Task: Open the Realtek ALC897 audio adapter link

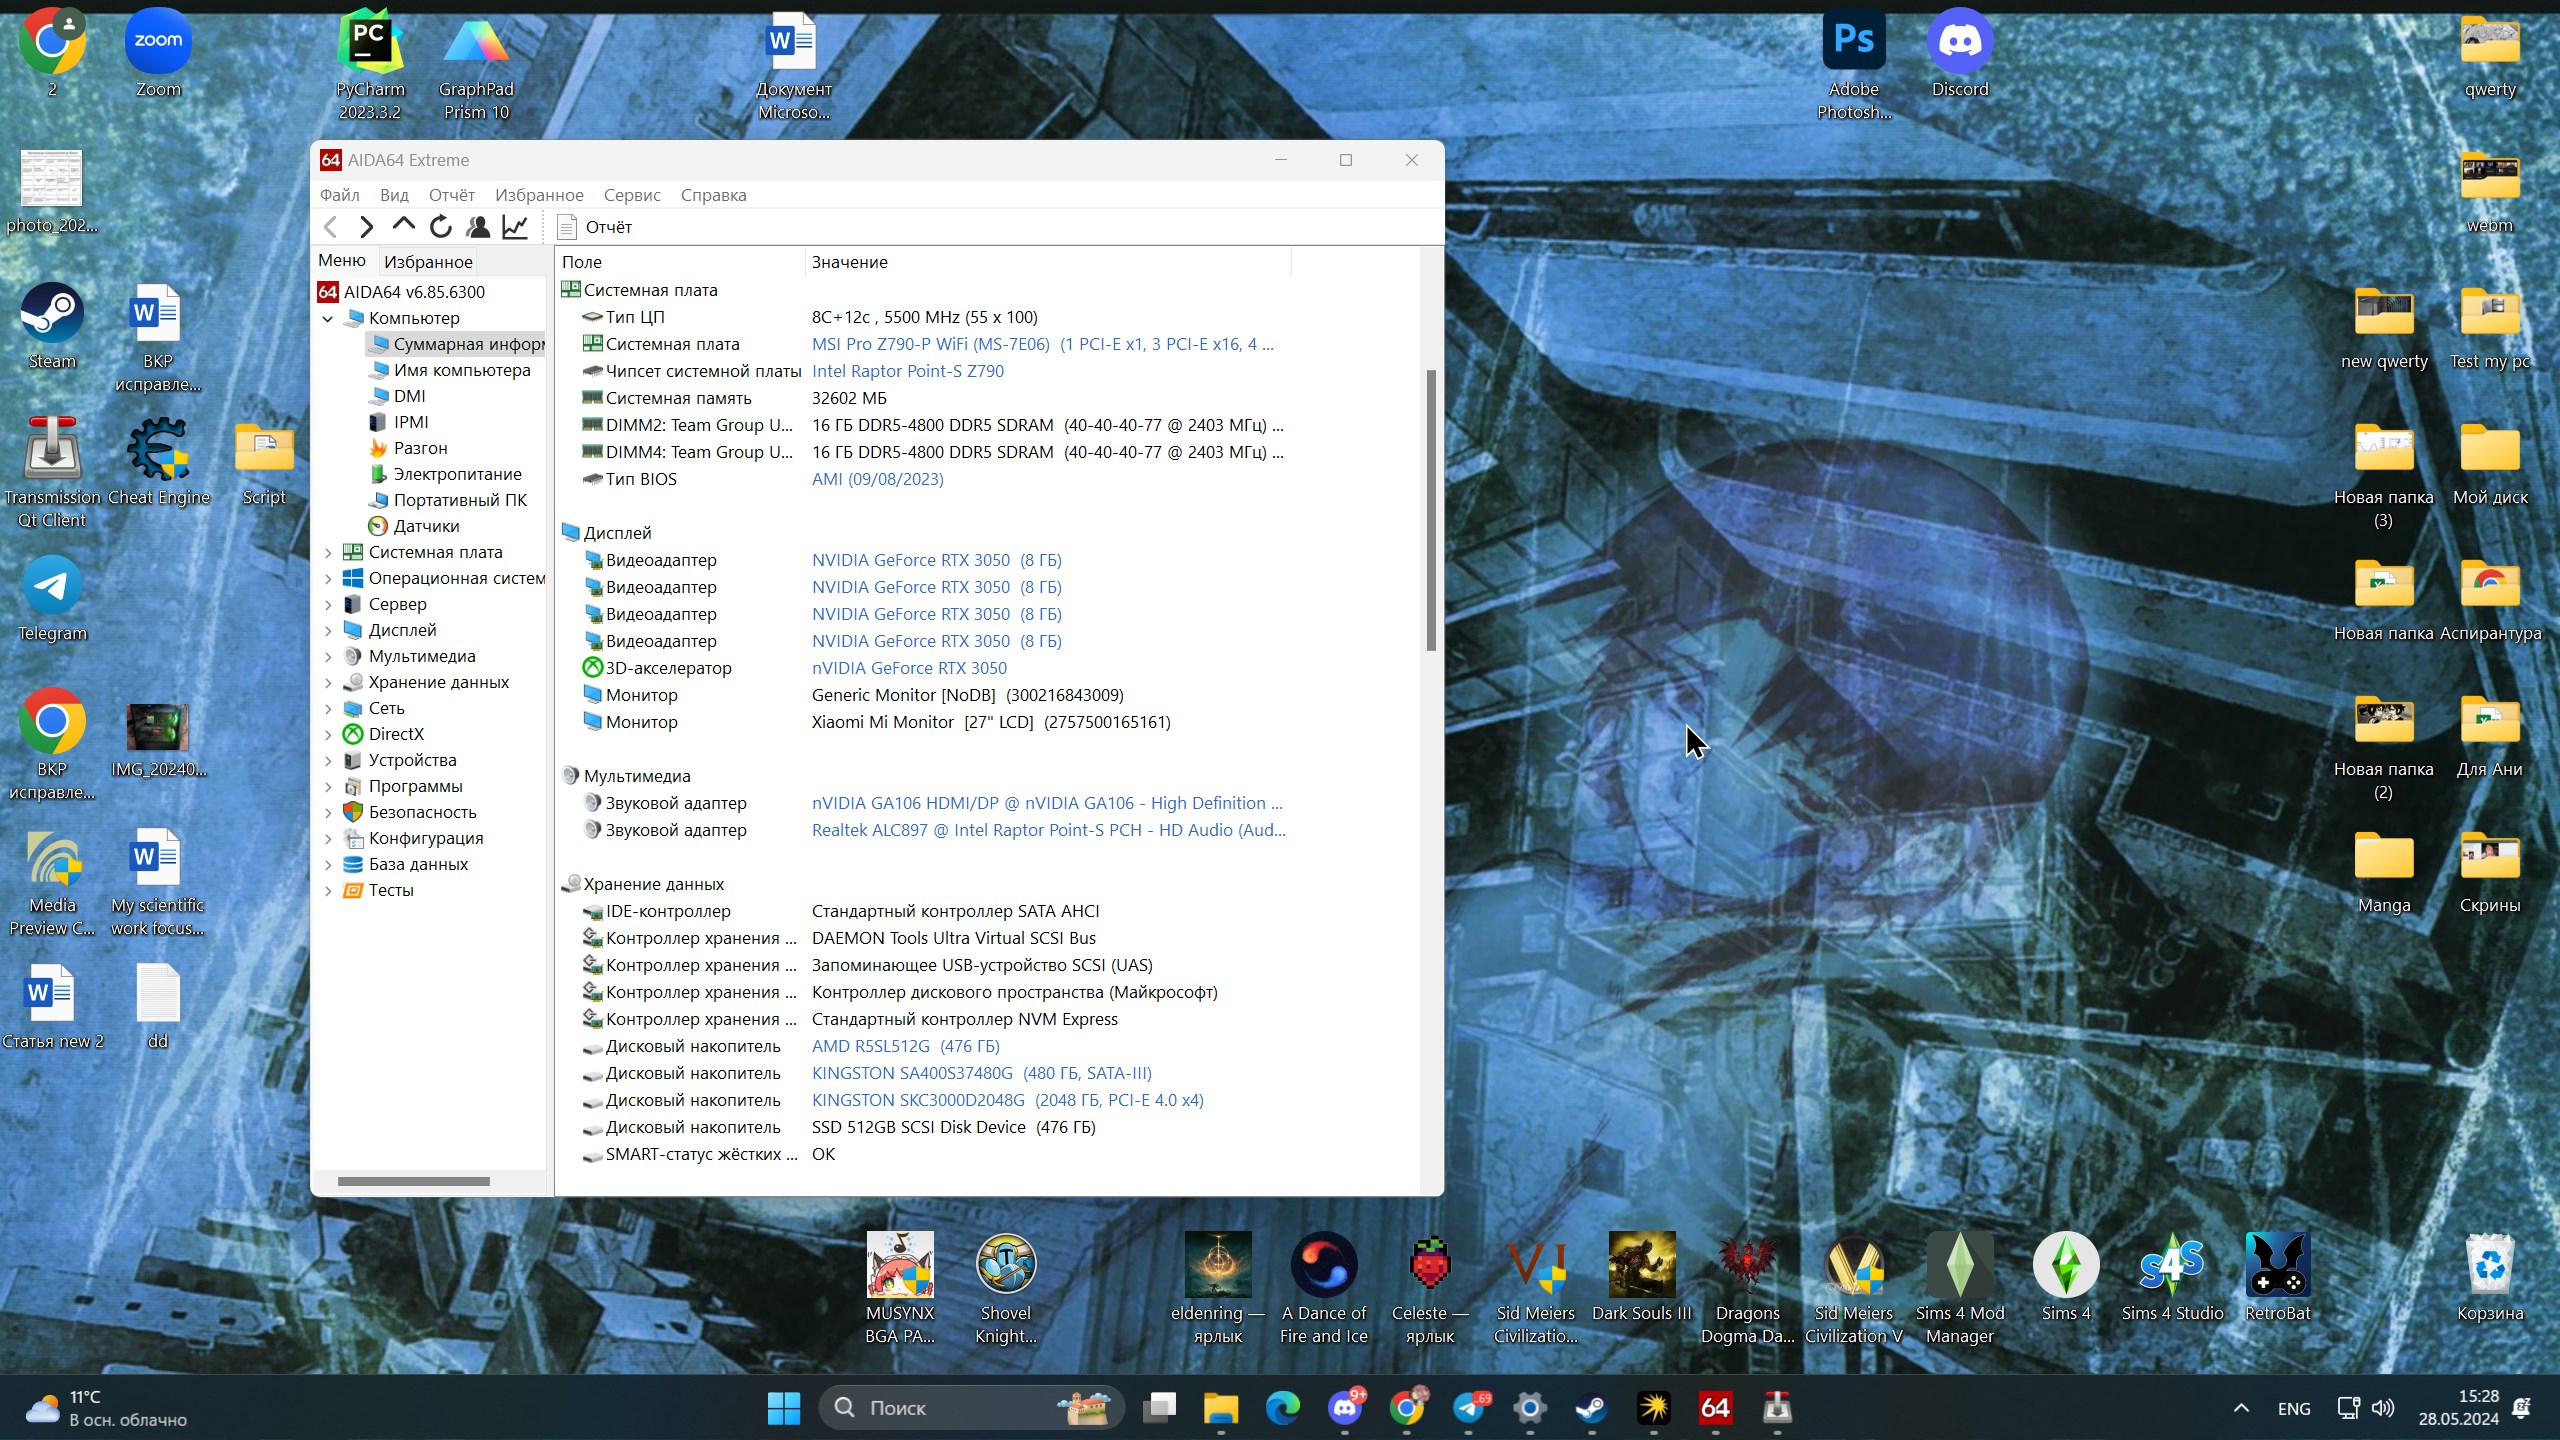Action: coord(1048,830)
